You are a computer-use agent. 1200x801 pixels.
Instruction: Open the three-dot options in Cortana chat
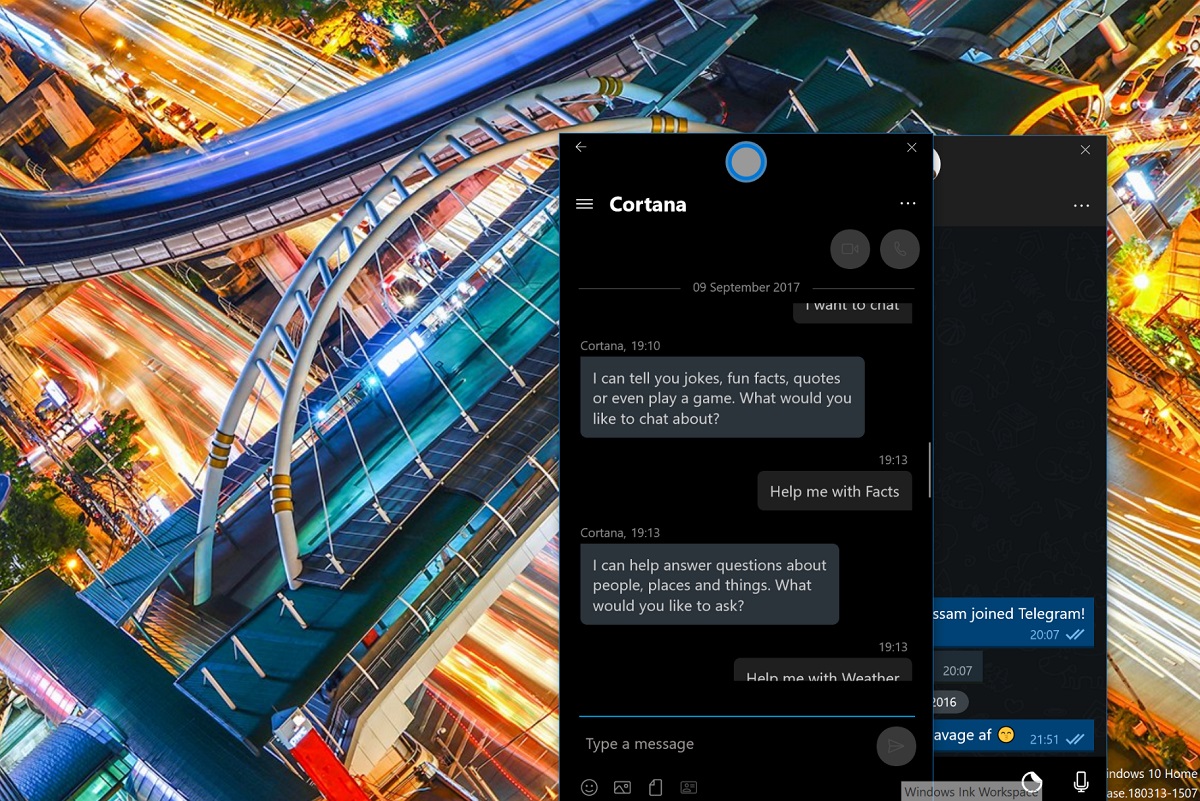(907, 204)
